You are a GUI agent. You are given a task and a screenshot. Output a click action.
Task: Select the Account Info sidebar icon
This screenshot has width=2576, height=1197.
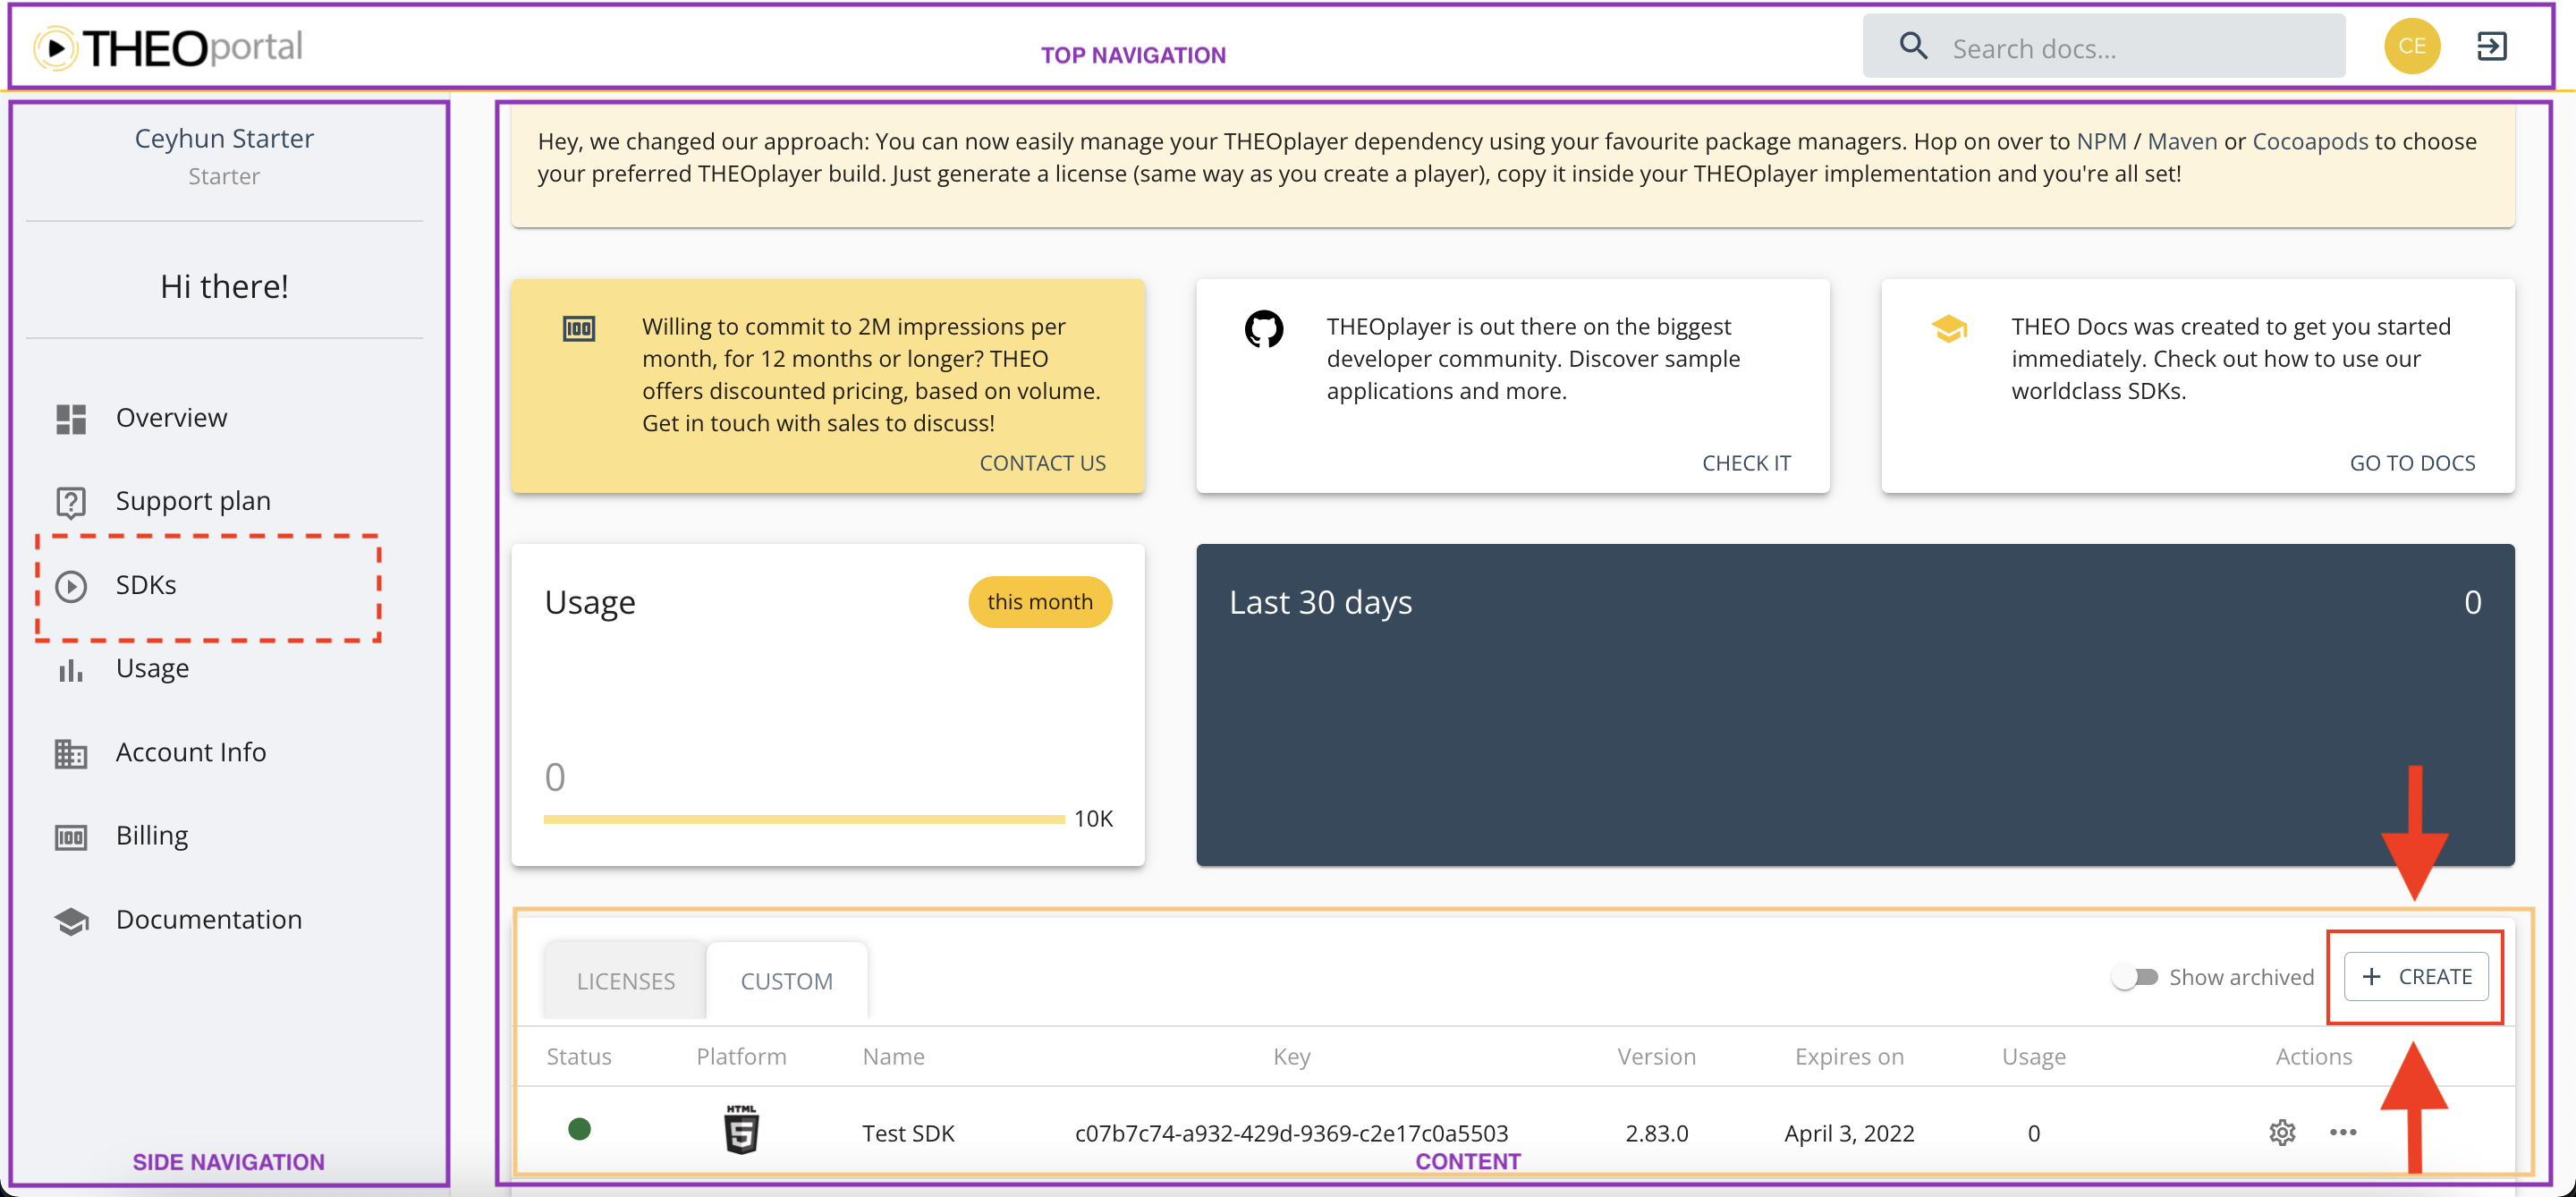(x=71, y=753)
